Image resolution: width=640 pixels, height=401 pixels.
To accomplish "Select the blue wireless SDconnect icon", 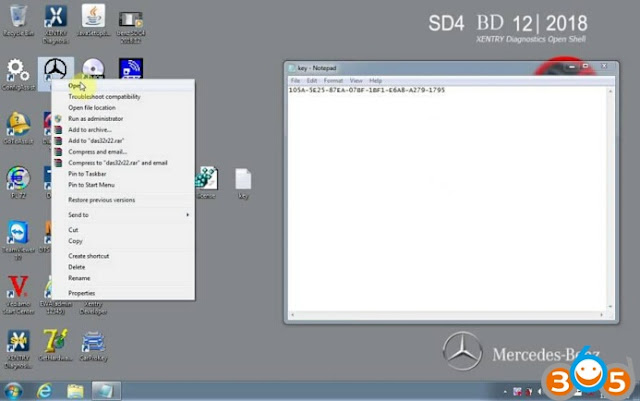I will [x=131, y=69].
